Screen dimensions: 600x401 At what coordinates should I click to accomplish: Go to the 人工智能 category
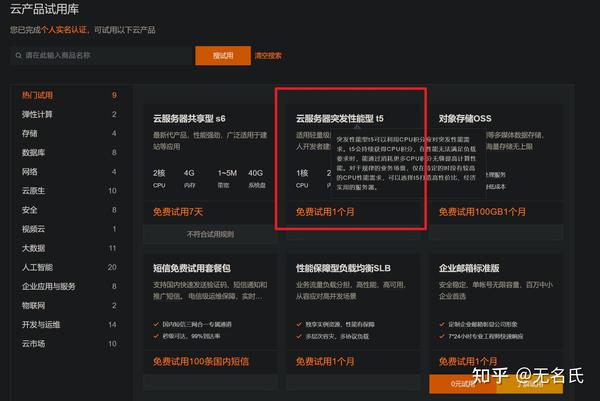click(x=37, y=267)
